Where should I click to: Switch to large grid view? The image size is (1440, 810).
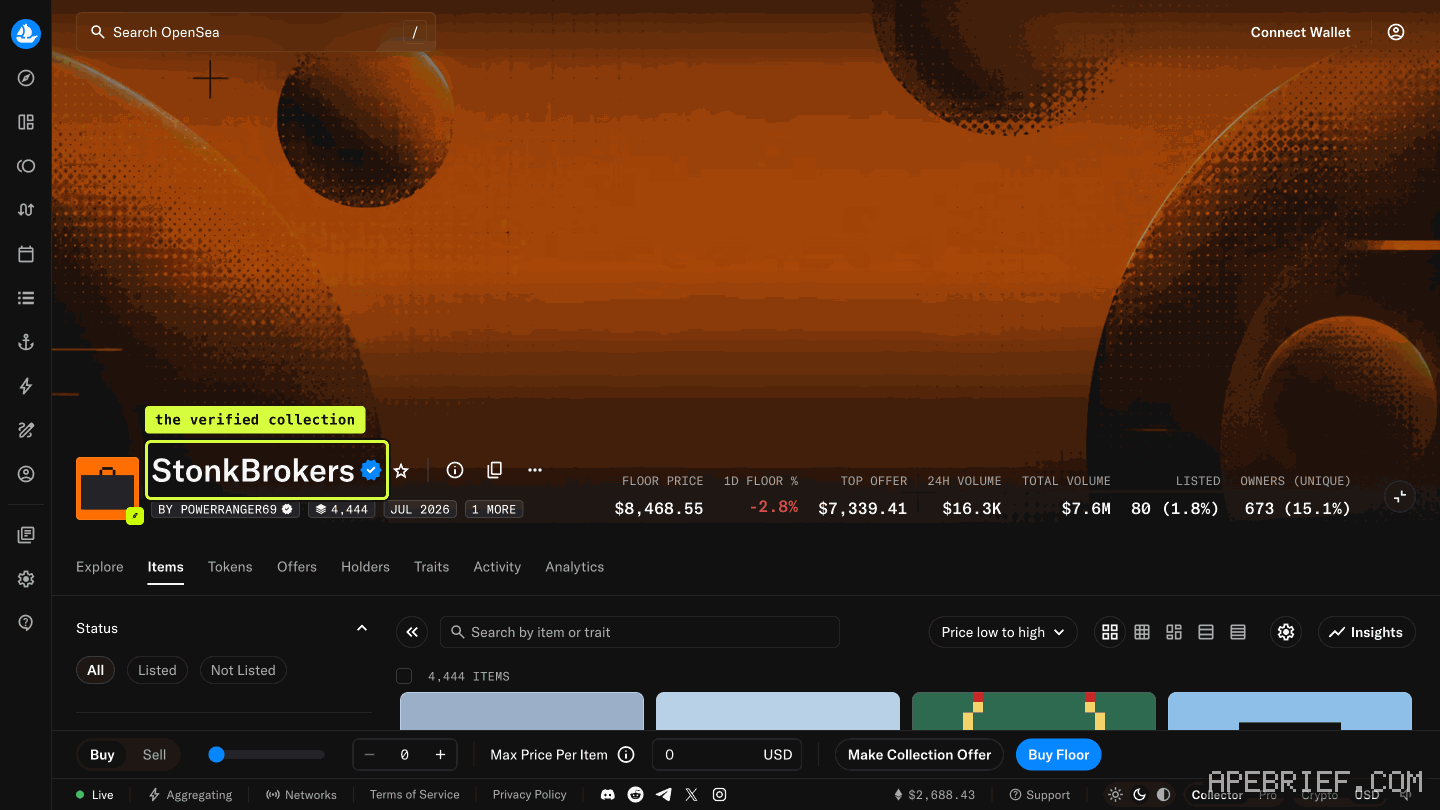[1110, 632]
